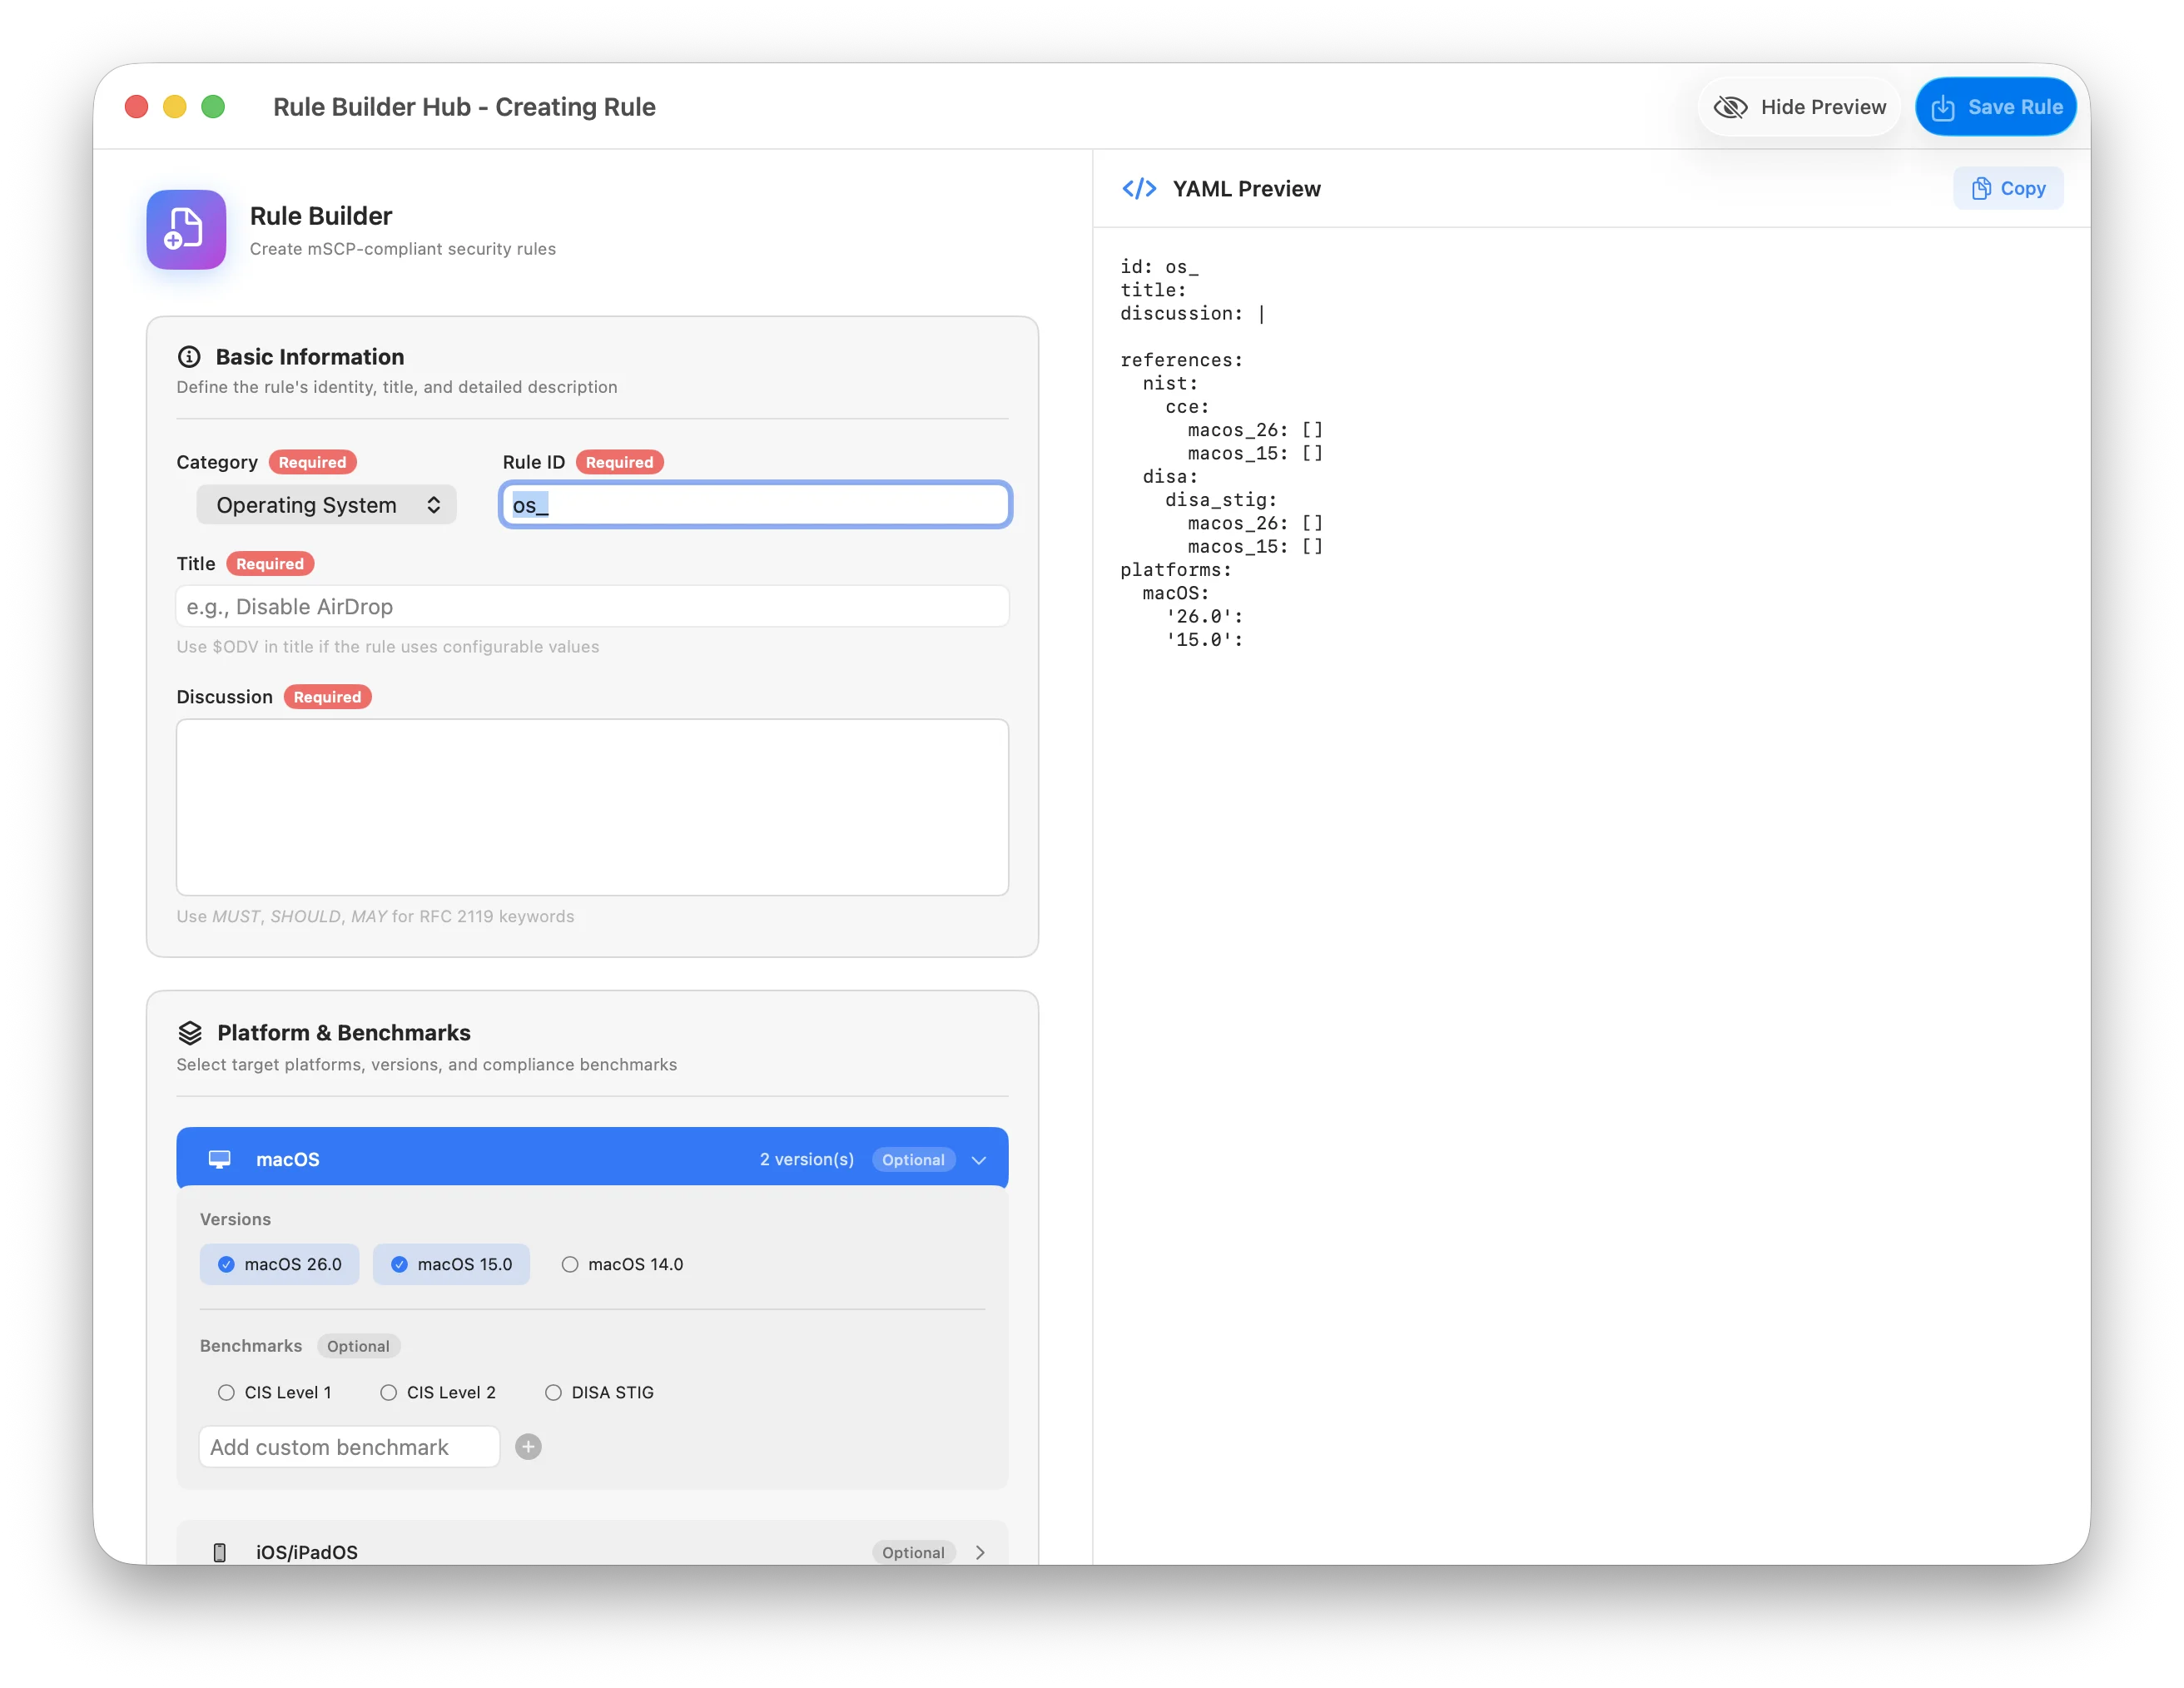The height and width of the screenshot is (1688, 2184).
Task: Copy the YAML preview
Action: pyautogui.click(x=2007, y=189)
